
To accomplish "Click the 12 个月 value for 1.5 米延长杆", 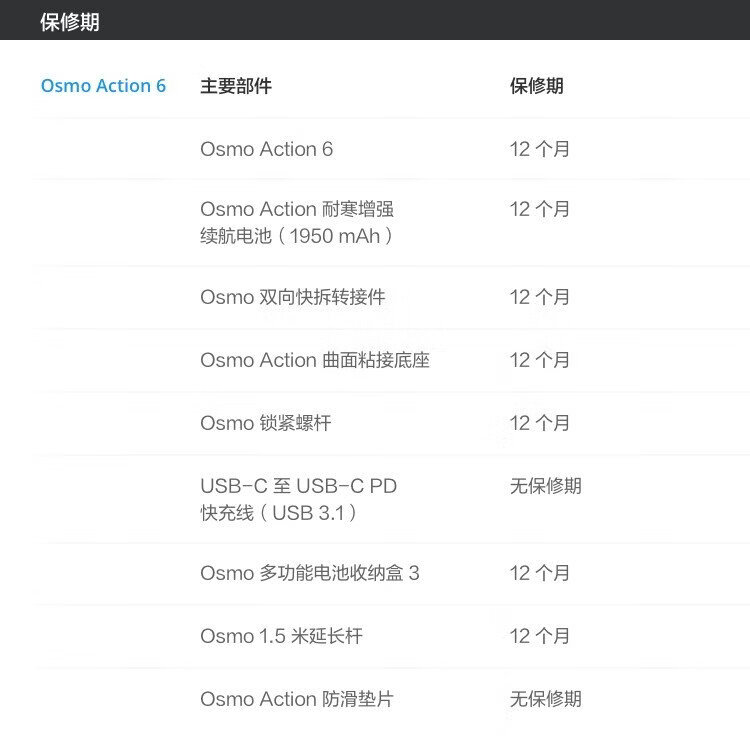I will pos(540,636).
